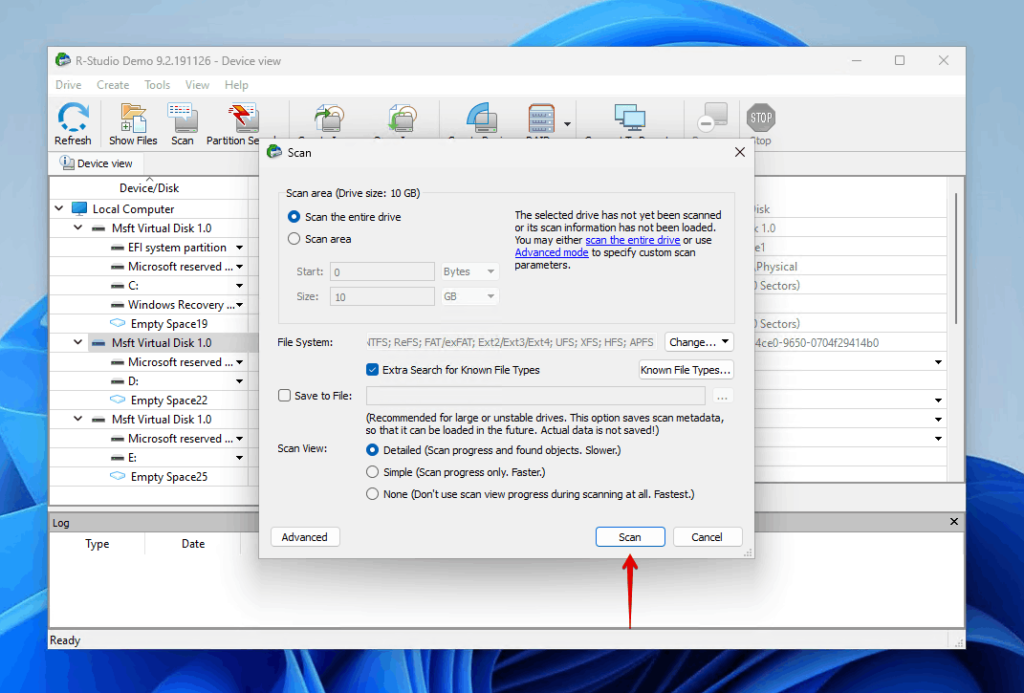Click the Scan icon in the toolbar
Screen dimensions: 1024x693
(x=182, y=118)
